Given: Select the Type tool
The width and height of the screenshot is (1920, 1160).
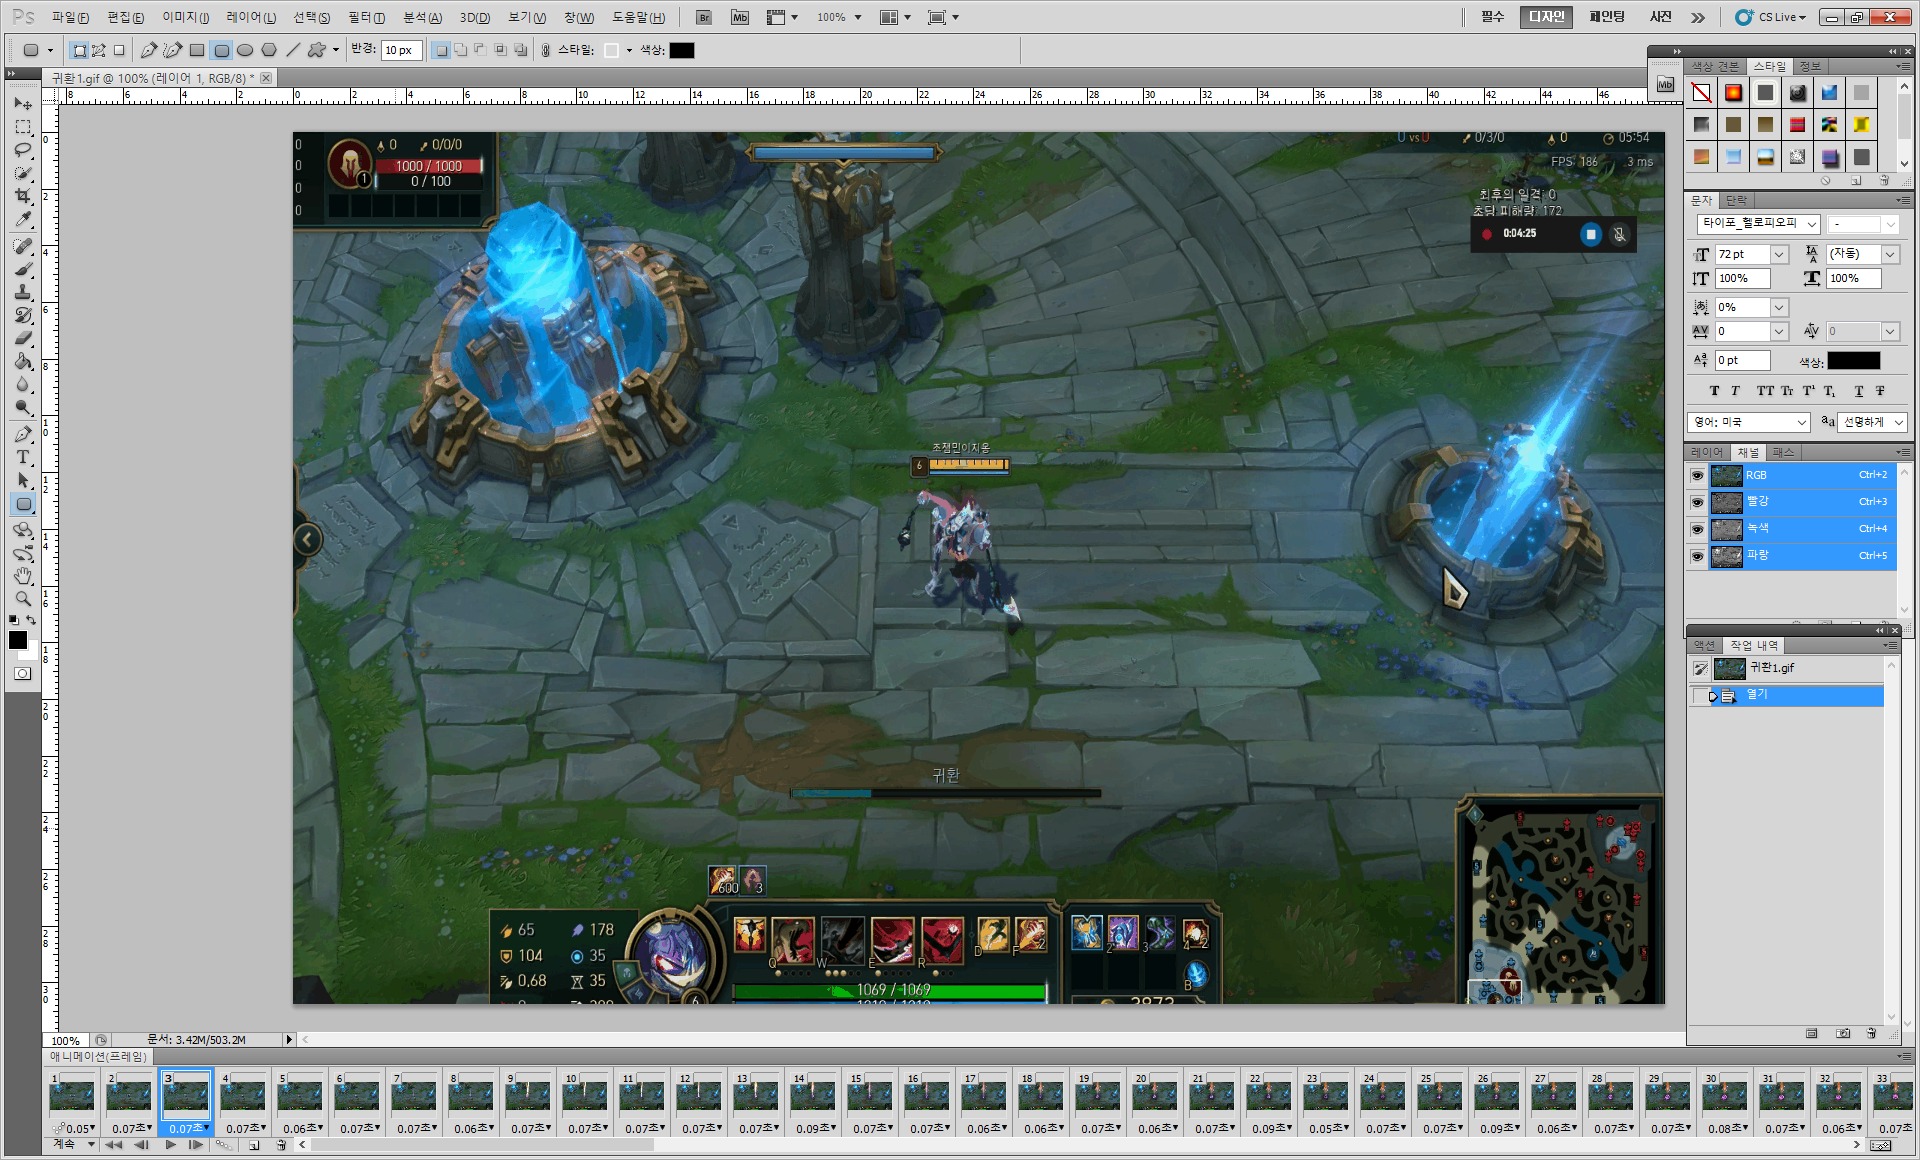Looking at the screenshot, I should tap(23, 457).
